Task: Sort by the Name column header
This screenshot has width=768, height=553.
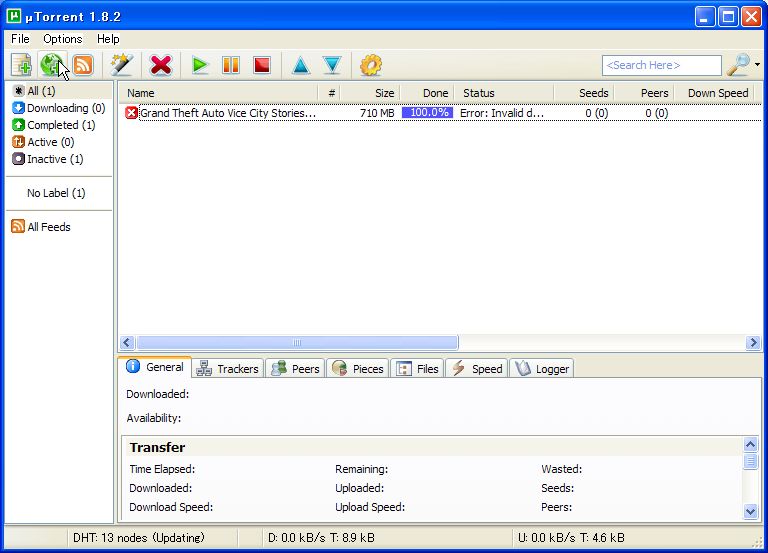Action: 218,93
